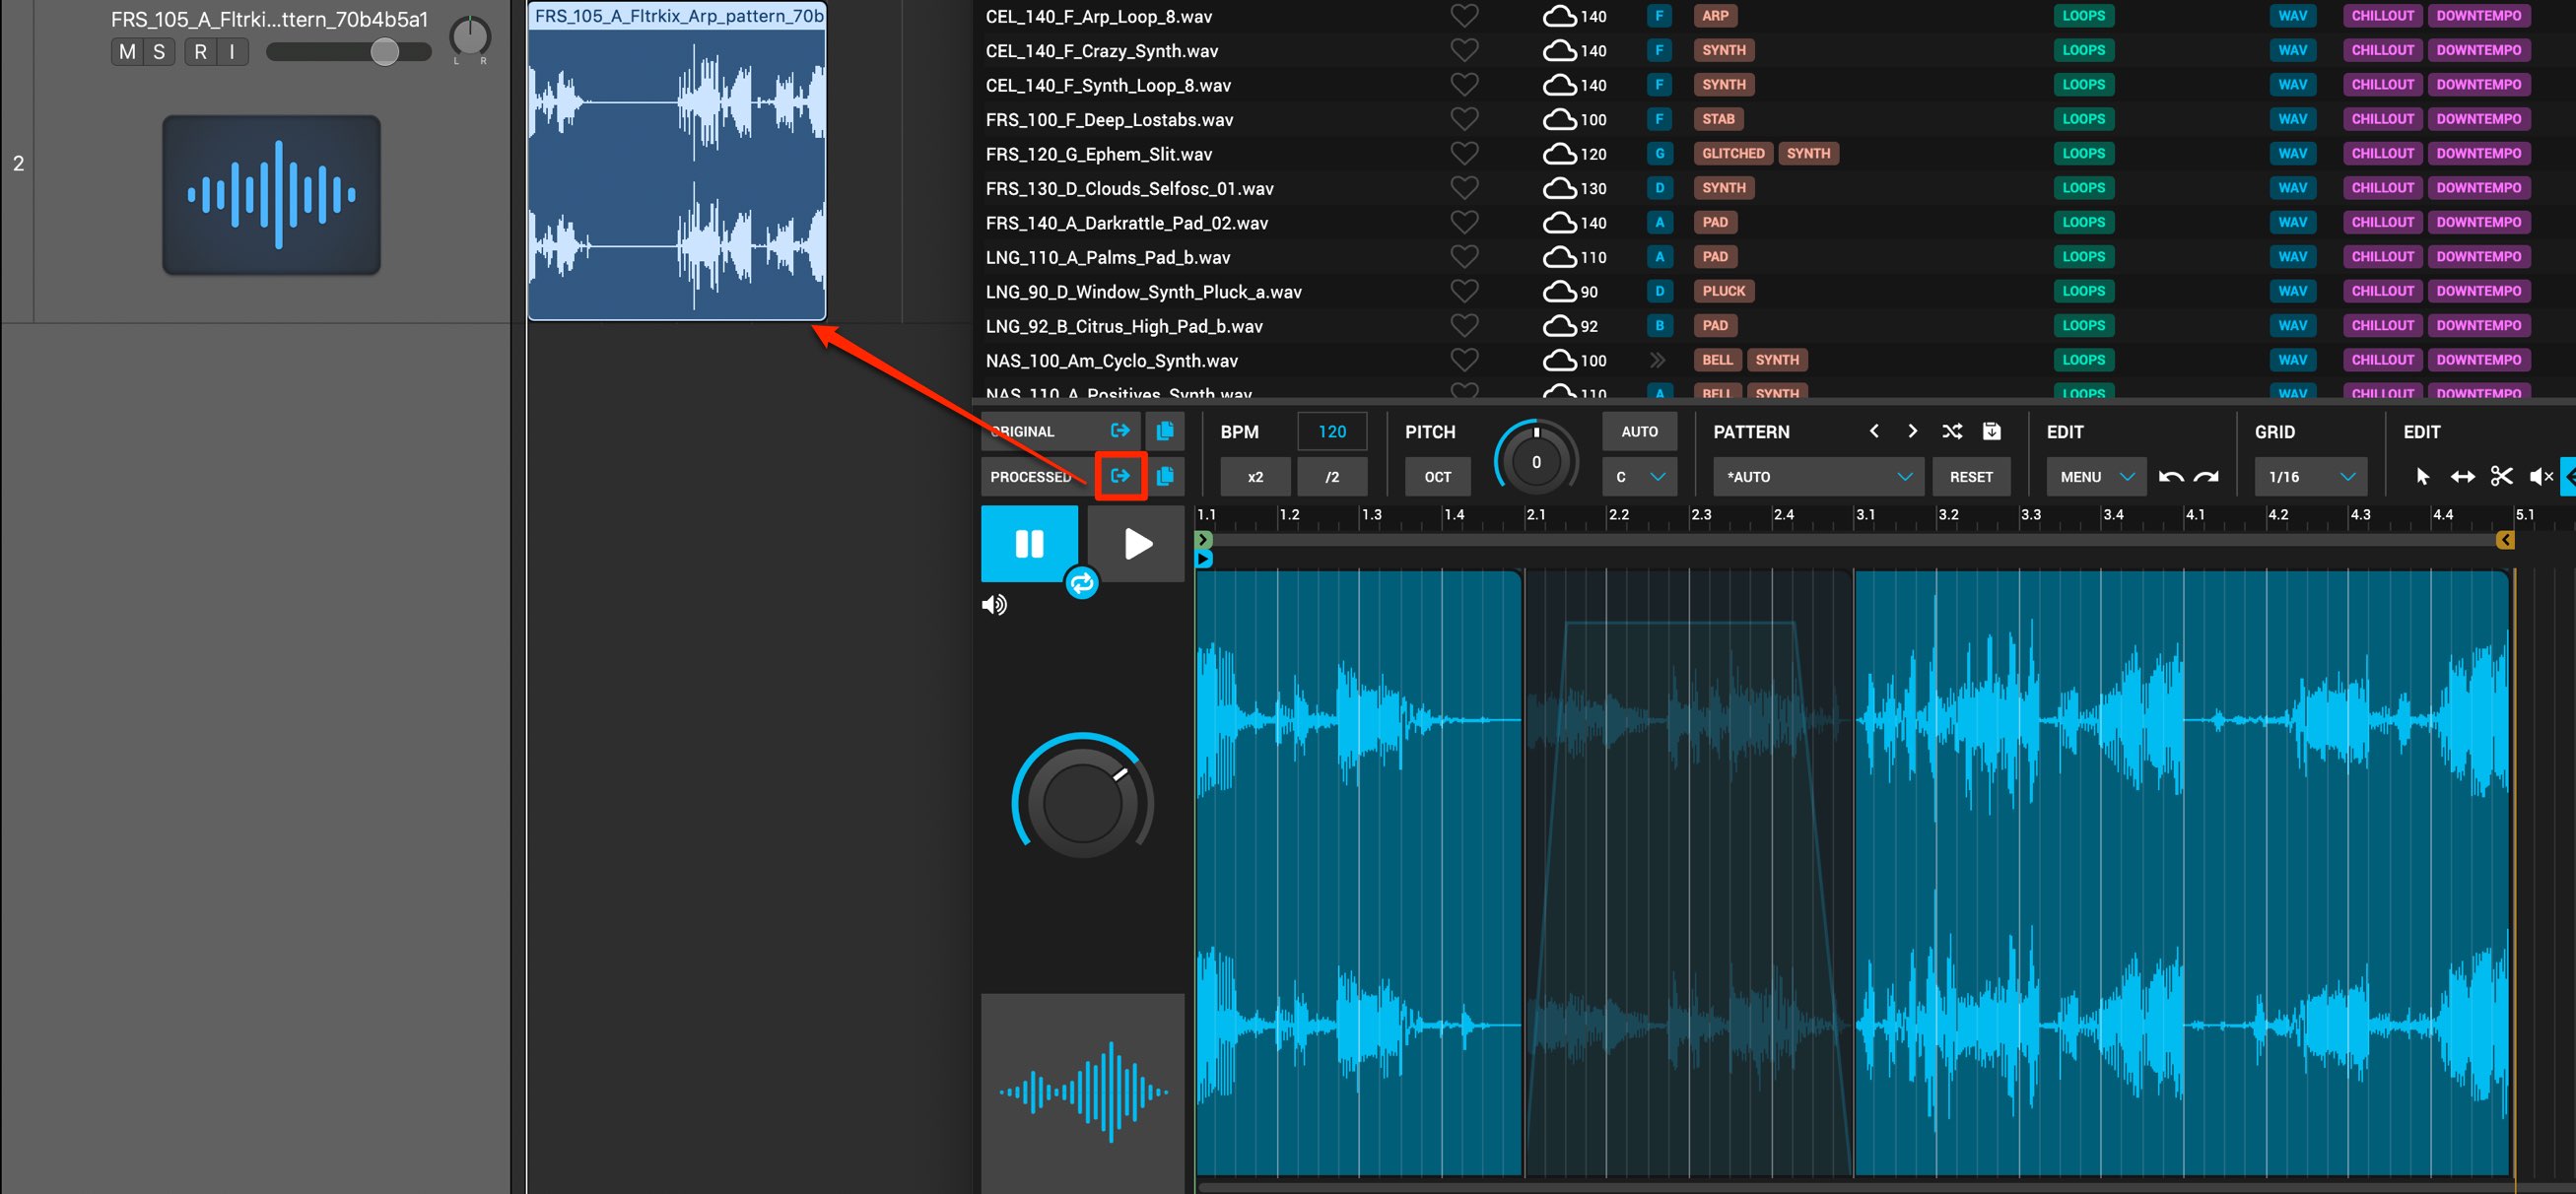Select the stretch arrows edit tool
Screen dimensions: 2576x1194
coord(2463,477)
